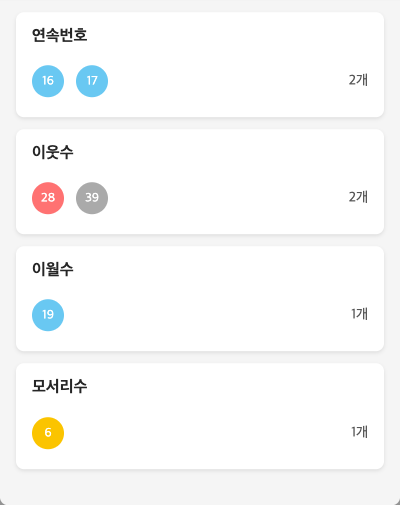400x505 pixels.
Task: Click the 연속번호 section heading
Action: coord(60,35)
